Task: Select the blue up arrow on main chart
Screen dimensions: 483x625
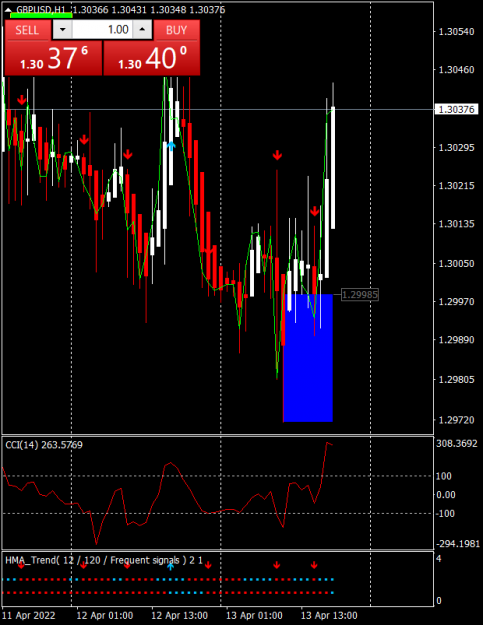Action: pyautogui.click(x=171, y=146)
